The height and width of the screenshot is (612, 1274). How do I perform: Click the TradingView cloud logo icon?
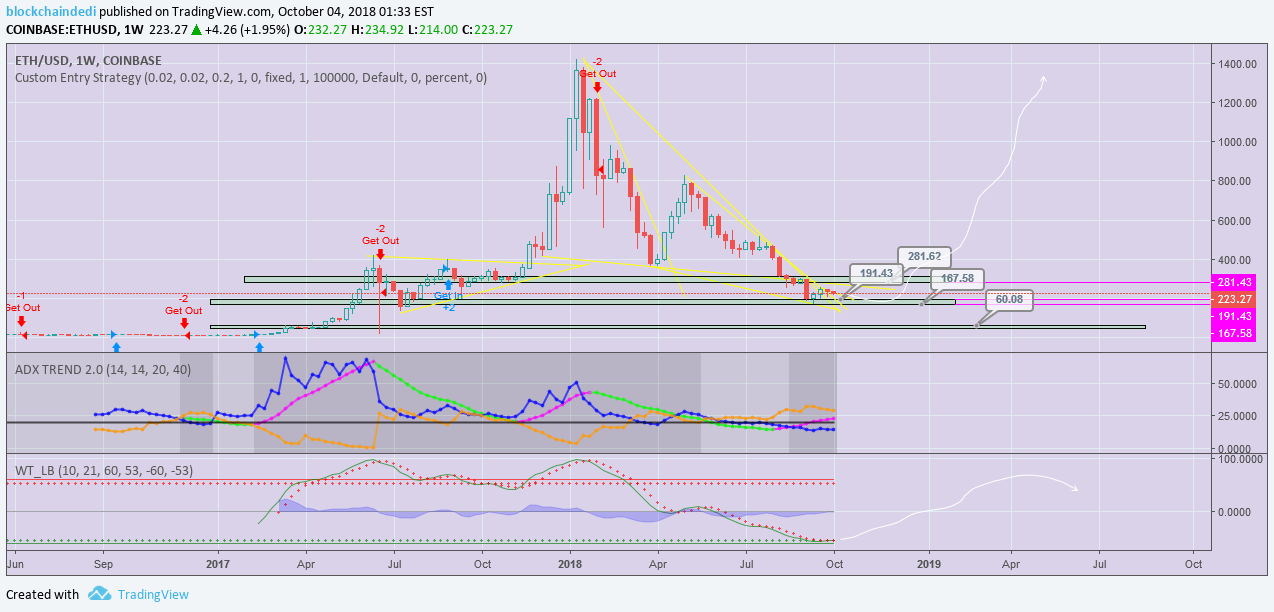tap(98, 594)
